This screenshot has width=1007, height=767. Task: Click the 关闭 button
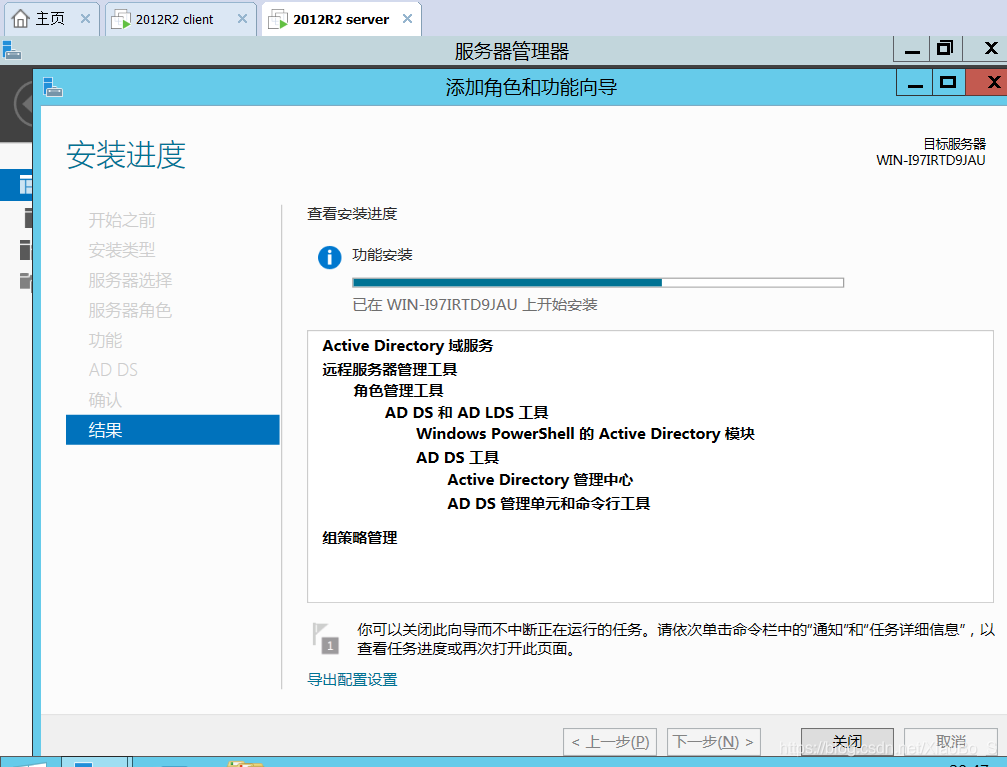click(847, 742)
